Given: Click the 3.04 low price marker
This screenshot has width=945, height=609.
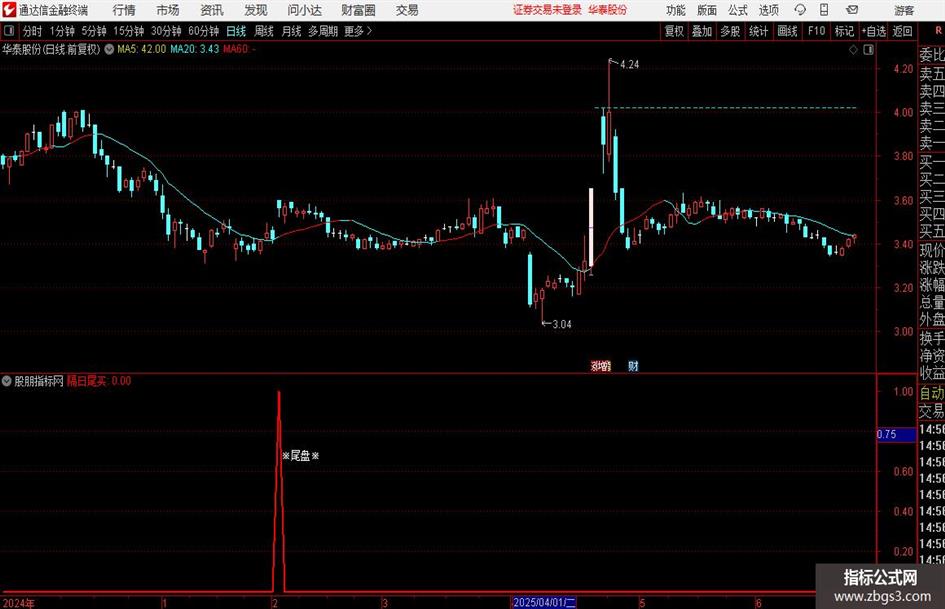Looking at the screenshot, I should tap(562, 324).
